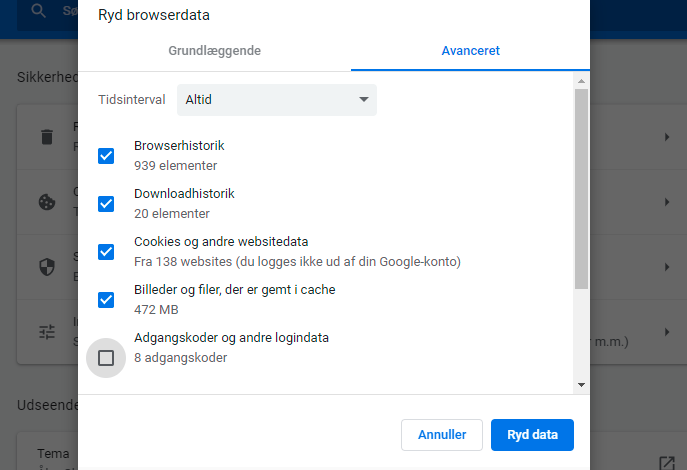Expand the chevron on the trash icon row
Image resolution: width=687 pixels, height=470 pixels.
tap(667, 137)
